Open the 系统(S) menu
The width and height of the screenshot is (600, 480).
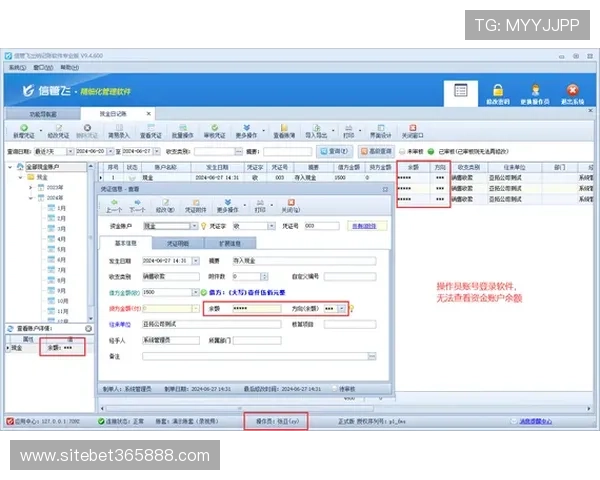coord(18,67)
